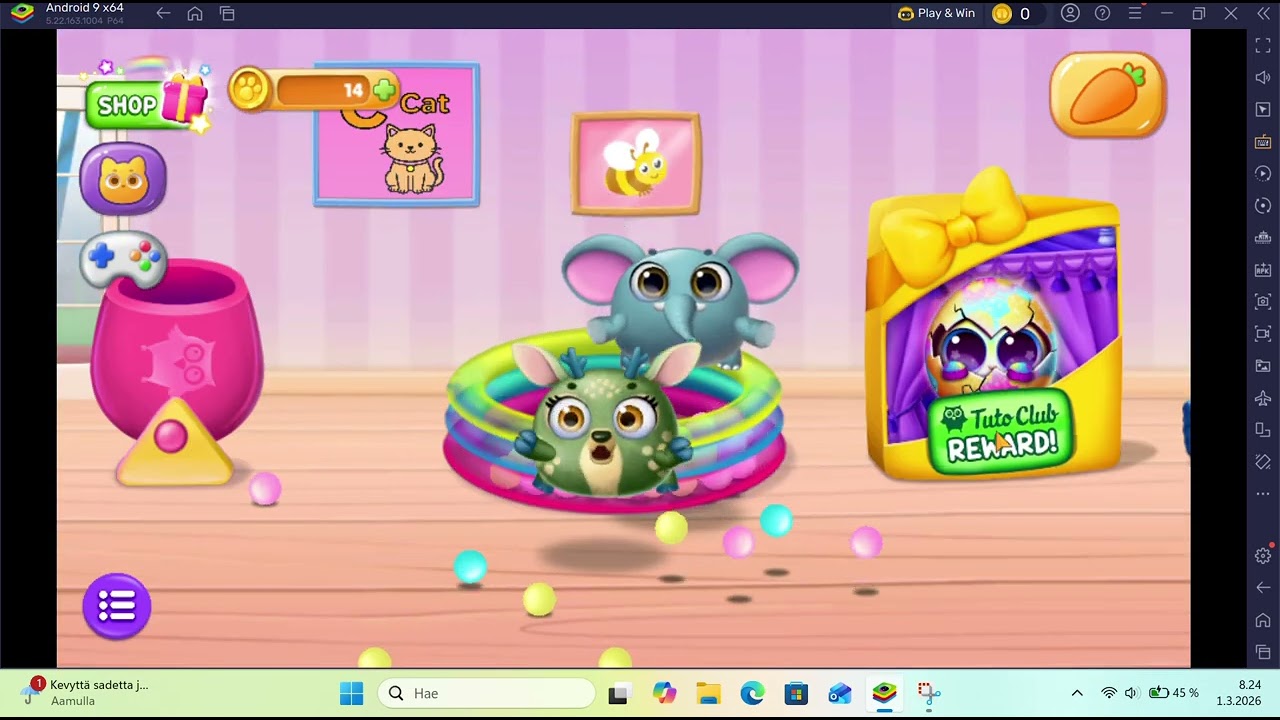Click BlueStacks top back arrow
Image resolution: width=1280 pixels, height=720 pixels.
[163, 13]
